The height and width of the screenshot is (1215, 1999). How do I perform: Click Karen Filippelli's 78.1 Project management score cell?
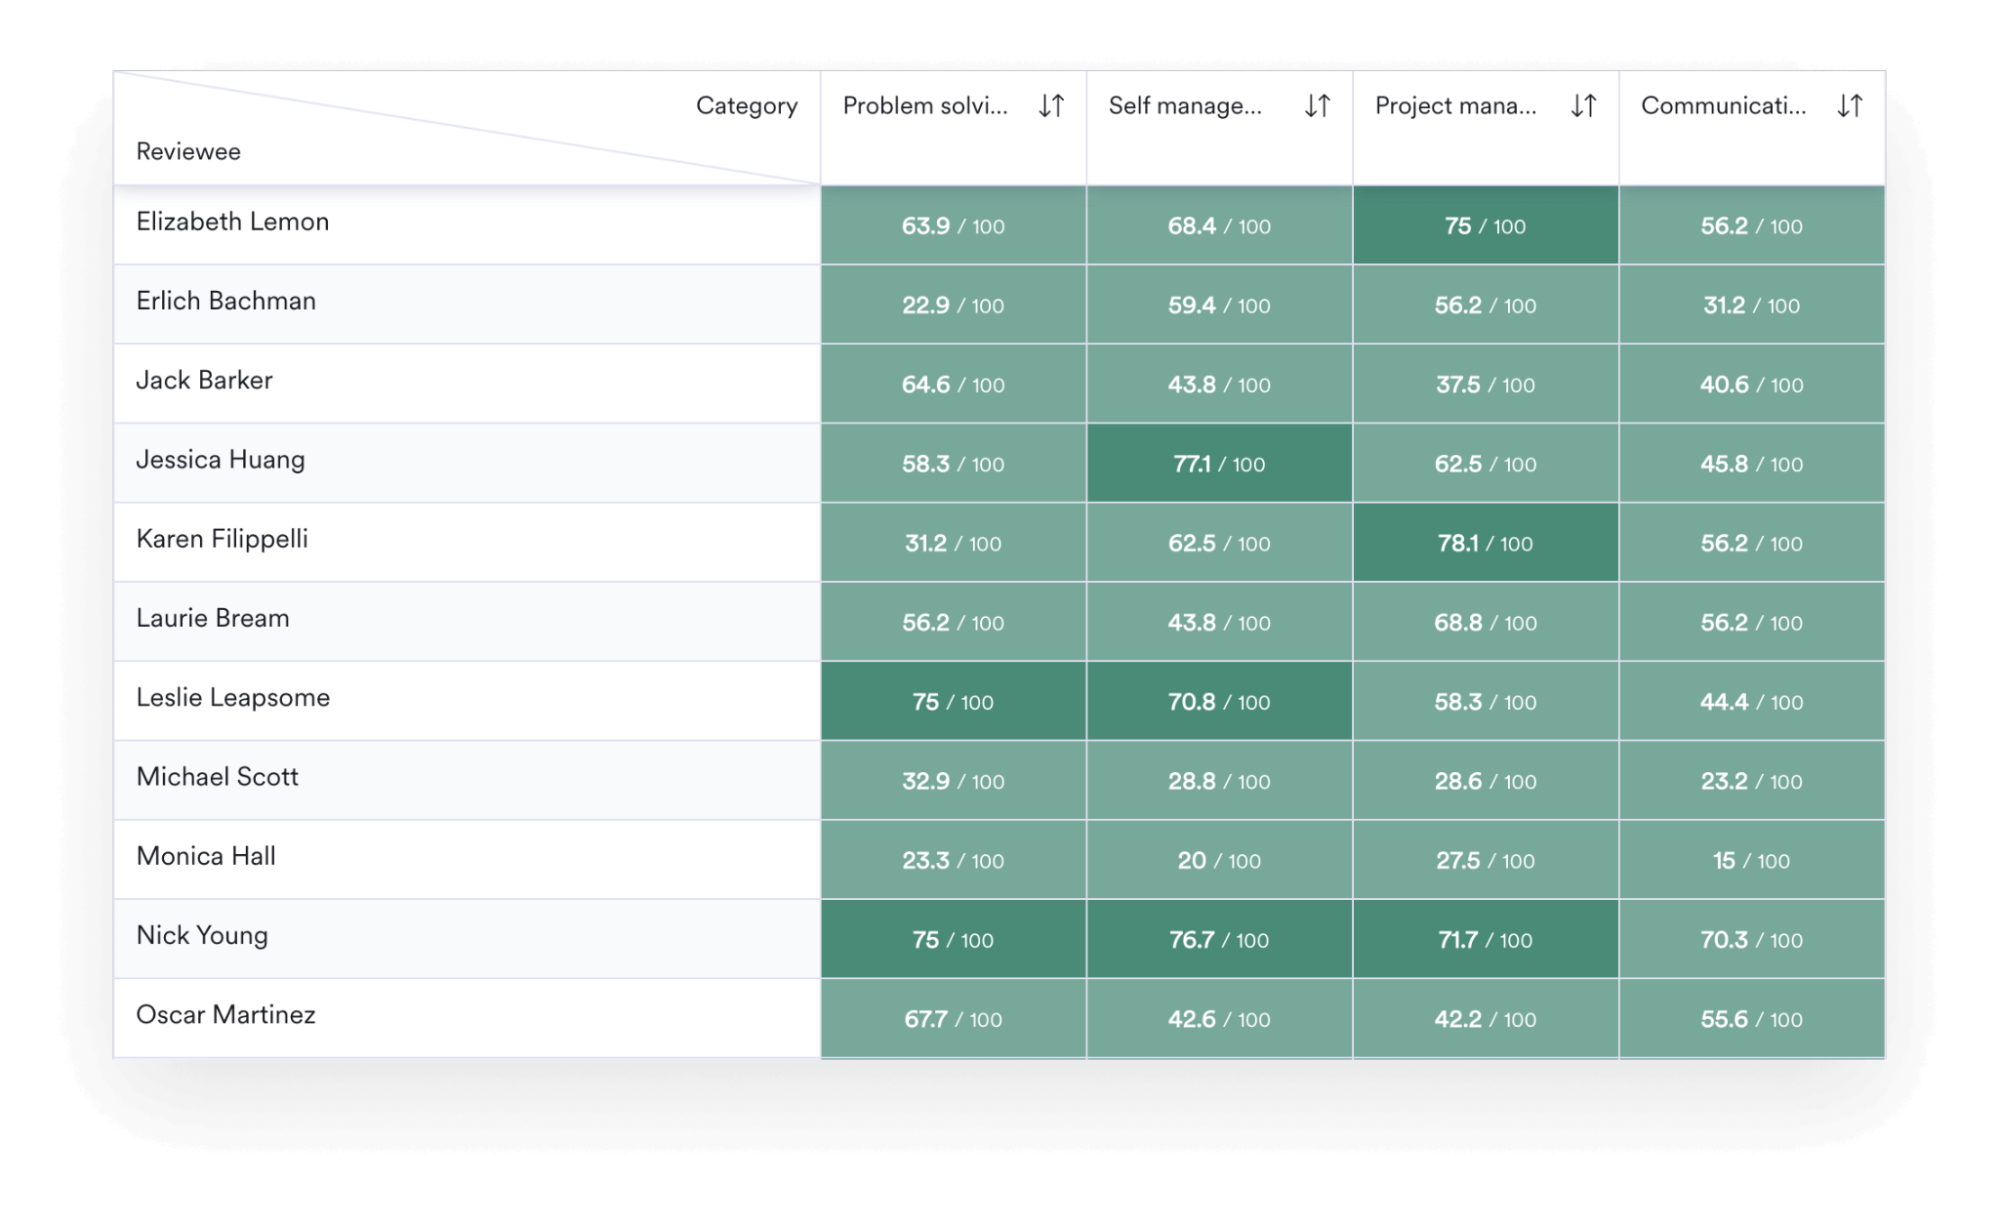1485,542
